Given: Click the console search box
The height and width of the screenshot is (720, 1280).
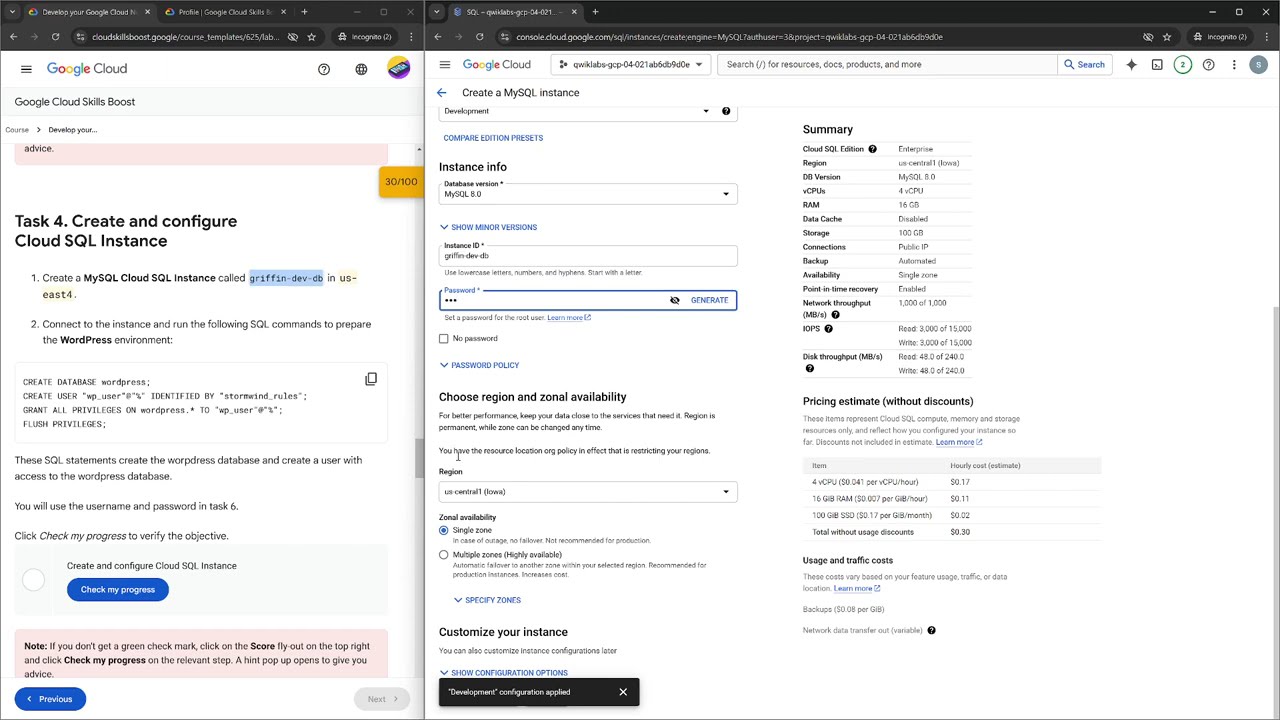Looking at the screenshot, I should [x=888, y=64].
